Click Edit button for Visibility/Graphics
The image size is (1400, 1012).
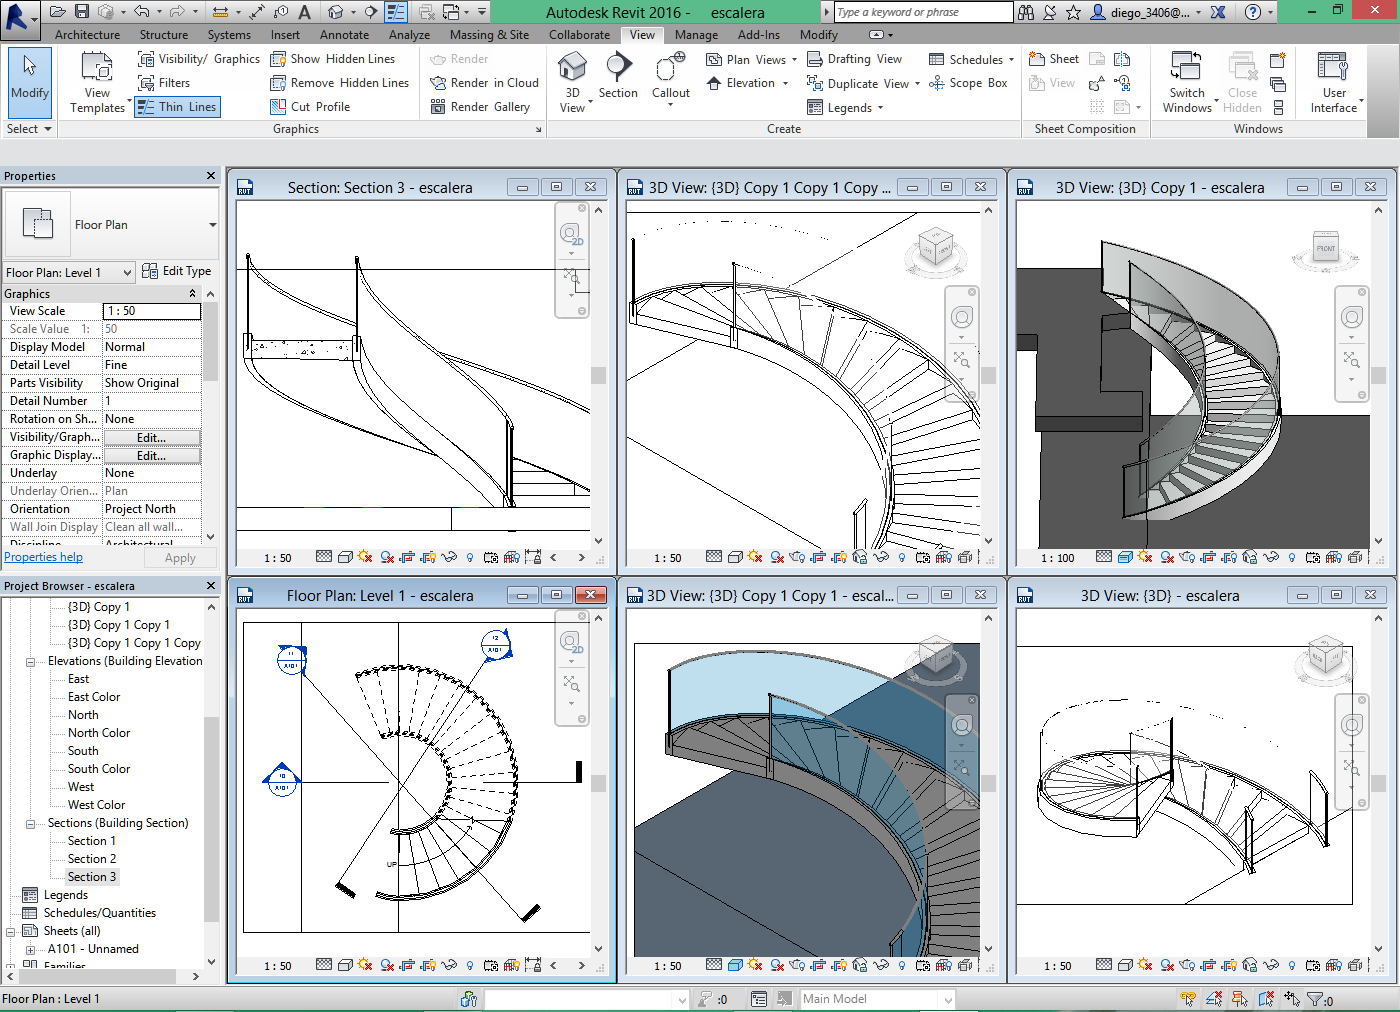click(151, 437)
